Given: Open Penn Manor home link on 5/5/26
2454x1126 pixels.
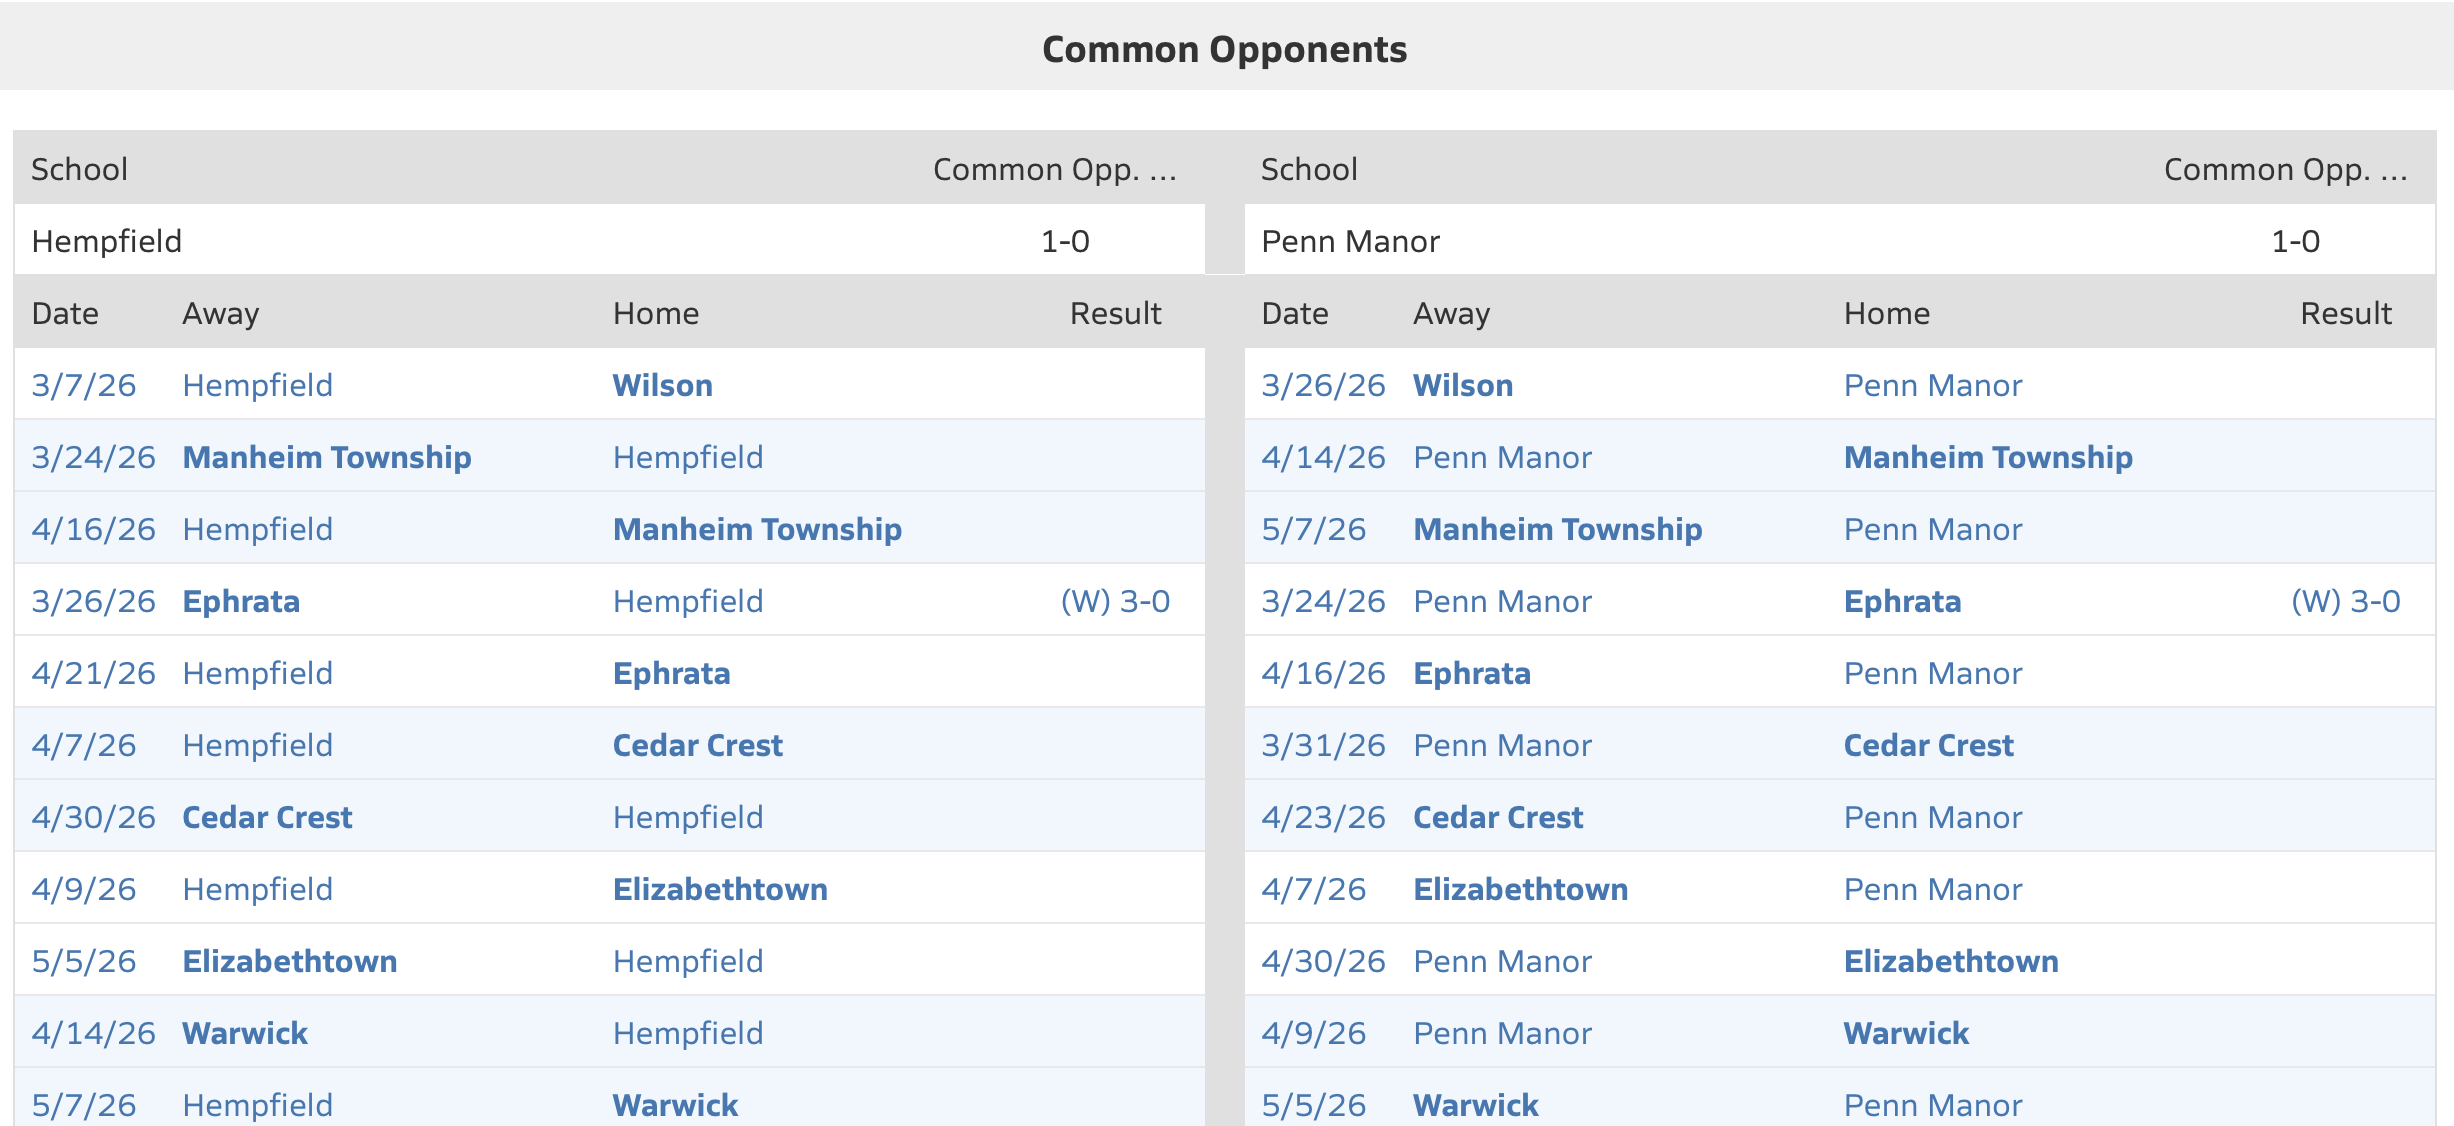Looking at the screenshot, I should (1932, 1104).
